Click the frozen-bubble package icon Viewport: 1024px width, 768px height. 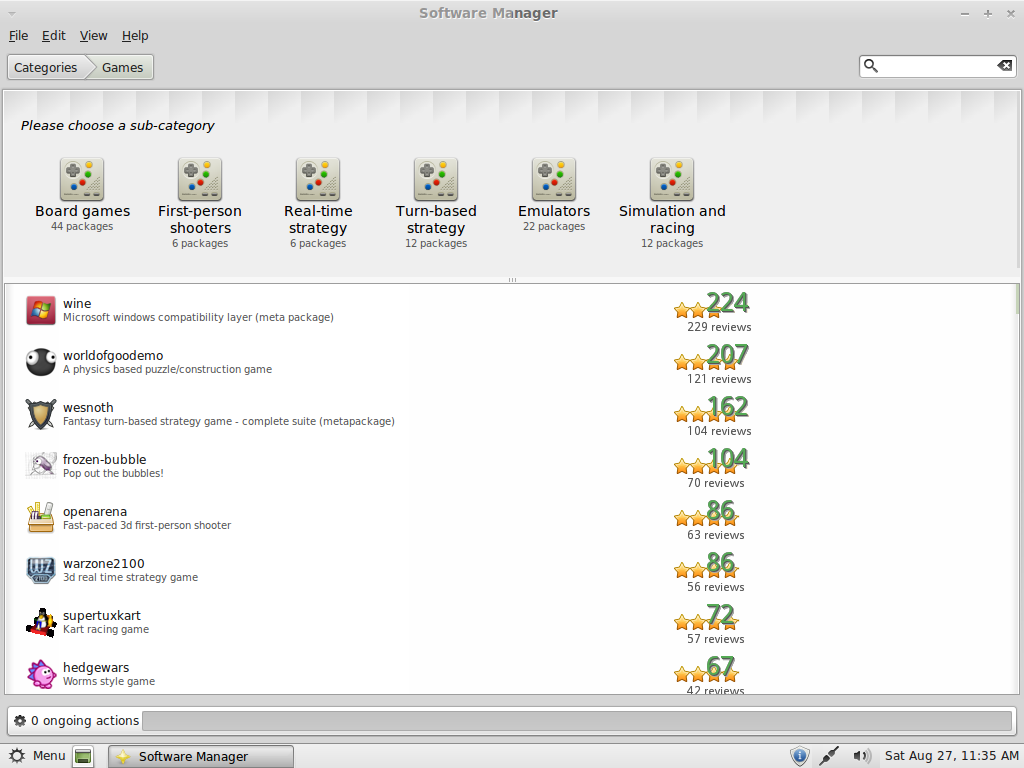[x=40, y=466]
